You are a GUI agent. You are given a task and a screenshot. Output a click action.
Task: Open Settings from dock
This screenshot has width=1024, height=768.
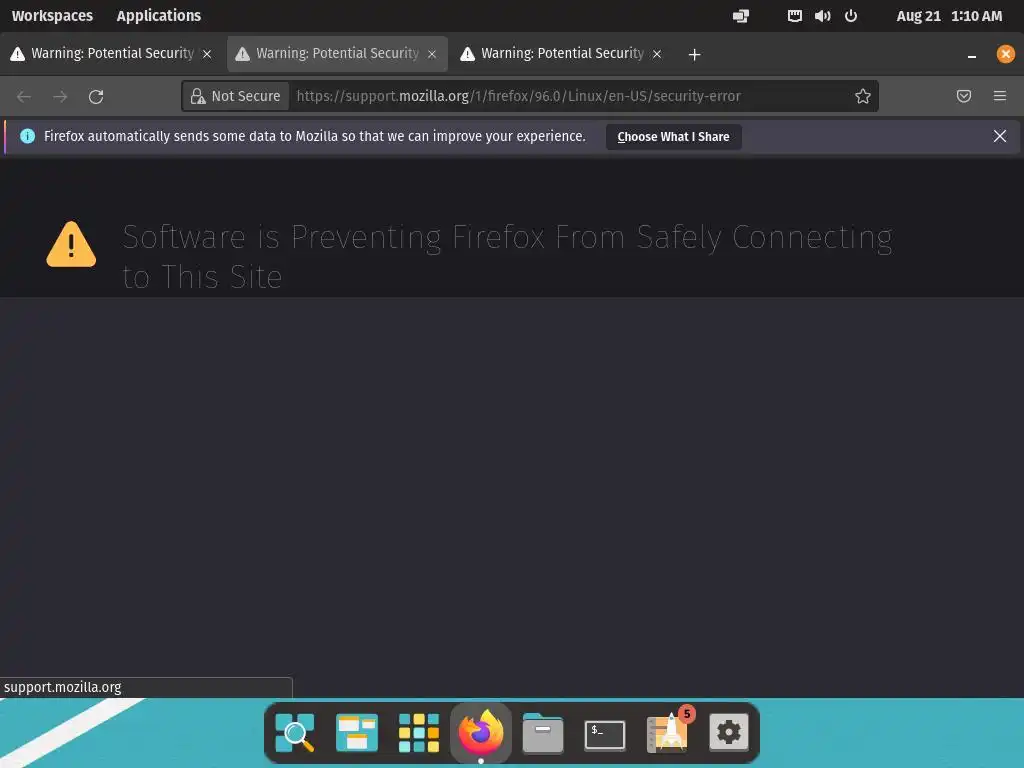(x=729, y=732)
